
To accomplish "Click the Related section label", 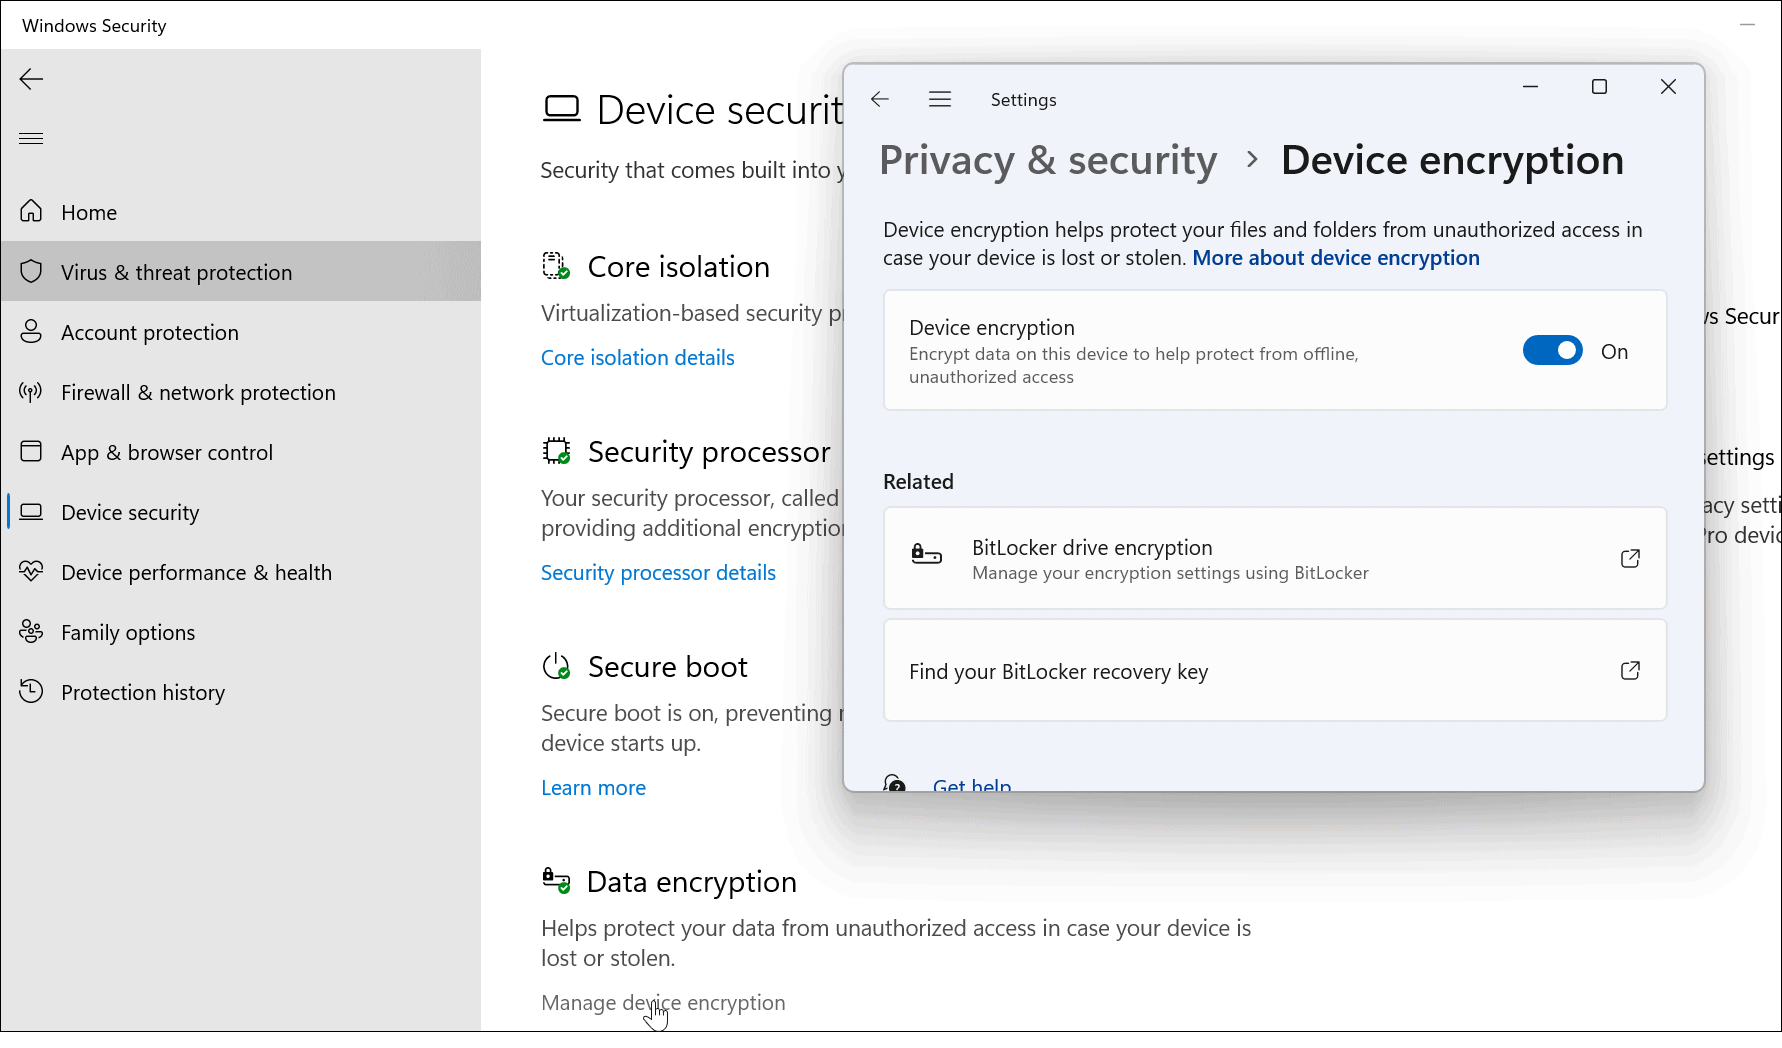I will coord(918,482).
